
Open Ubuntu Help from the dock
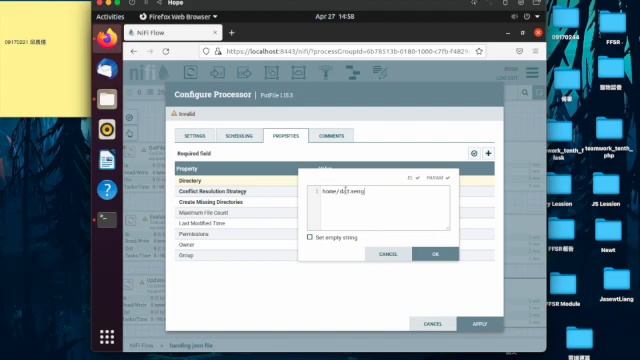(107, 190)
